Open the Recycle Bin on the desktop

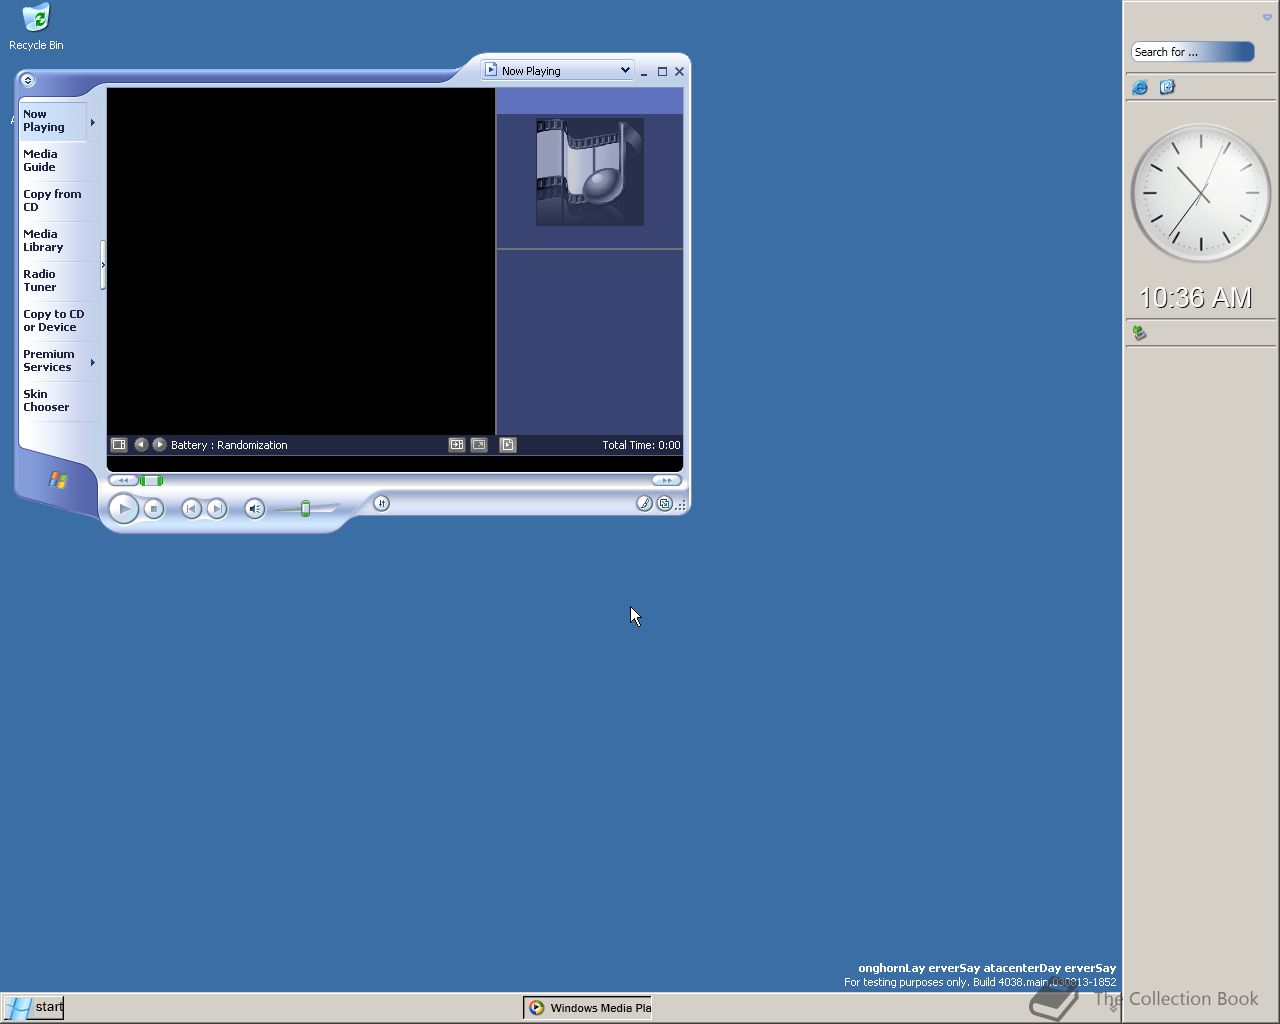[x=36, y=27]
